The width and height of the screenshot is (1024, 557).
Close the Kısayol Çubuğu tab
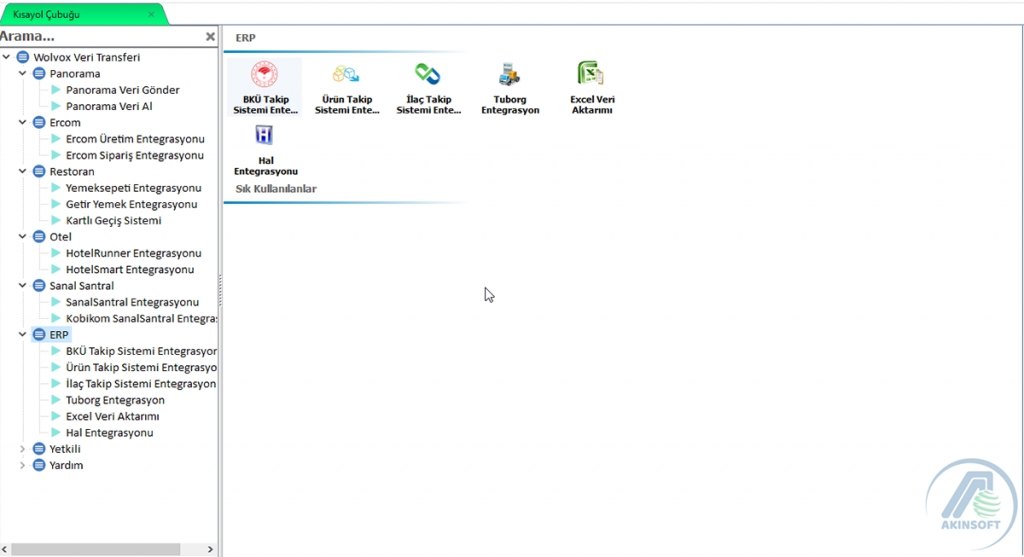(x=152, y=14)
